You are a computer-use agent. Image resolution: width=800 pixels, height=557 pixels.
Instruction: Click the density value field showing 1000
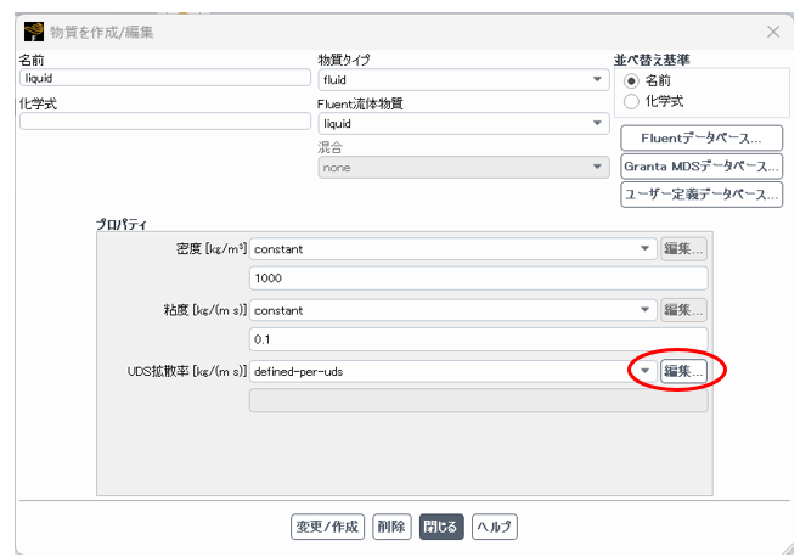pyautogui.click(x=478, y=278)
